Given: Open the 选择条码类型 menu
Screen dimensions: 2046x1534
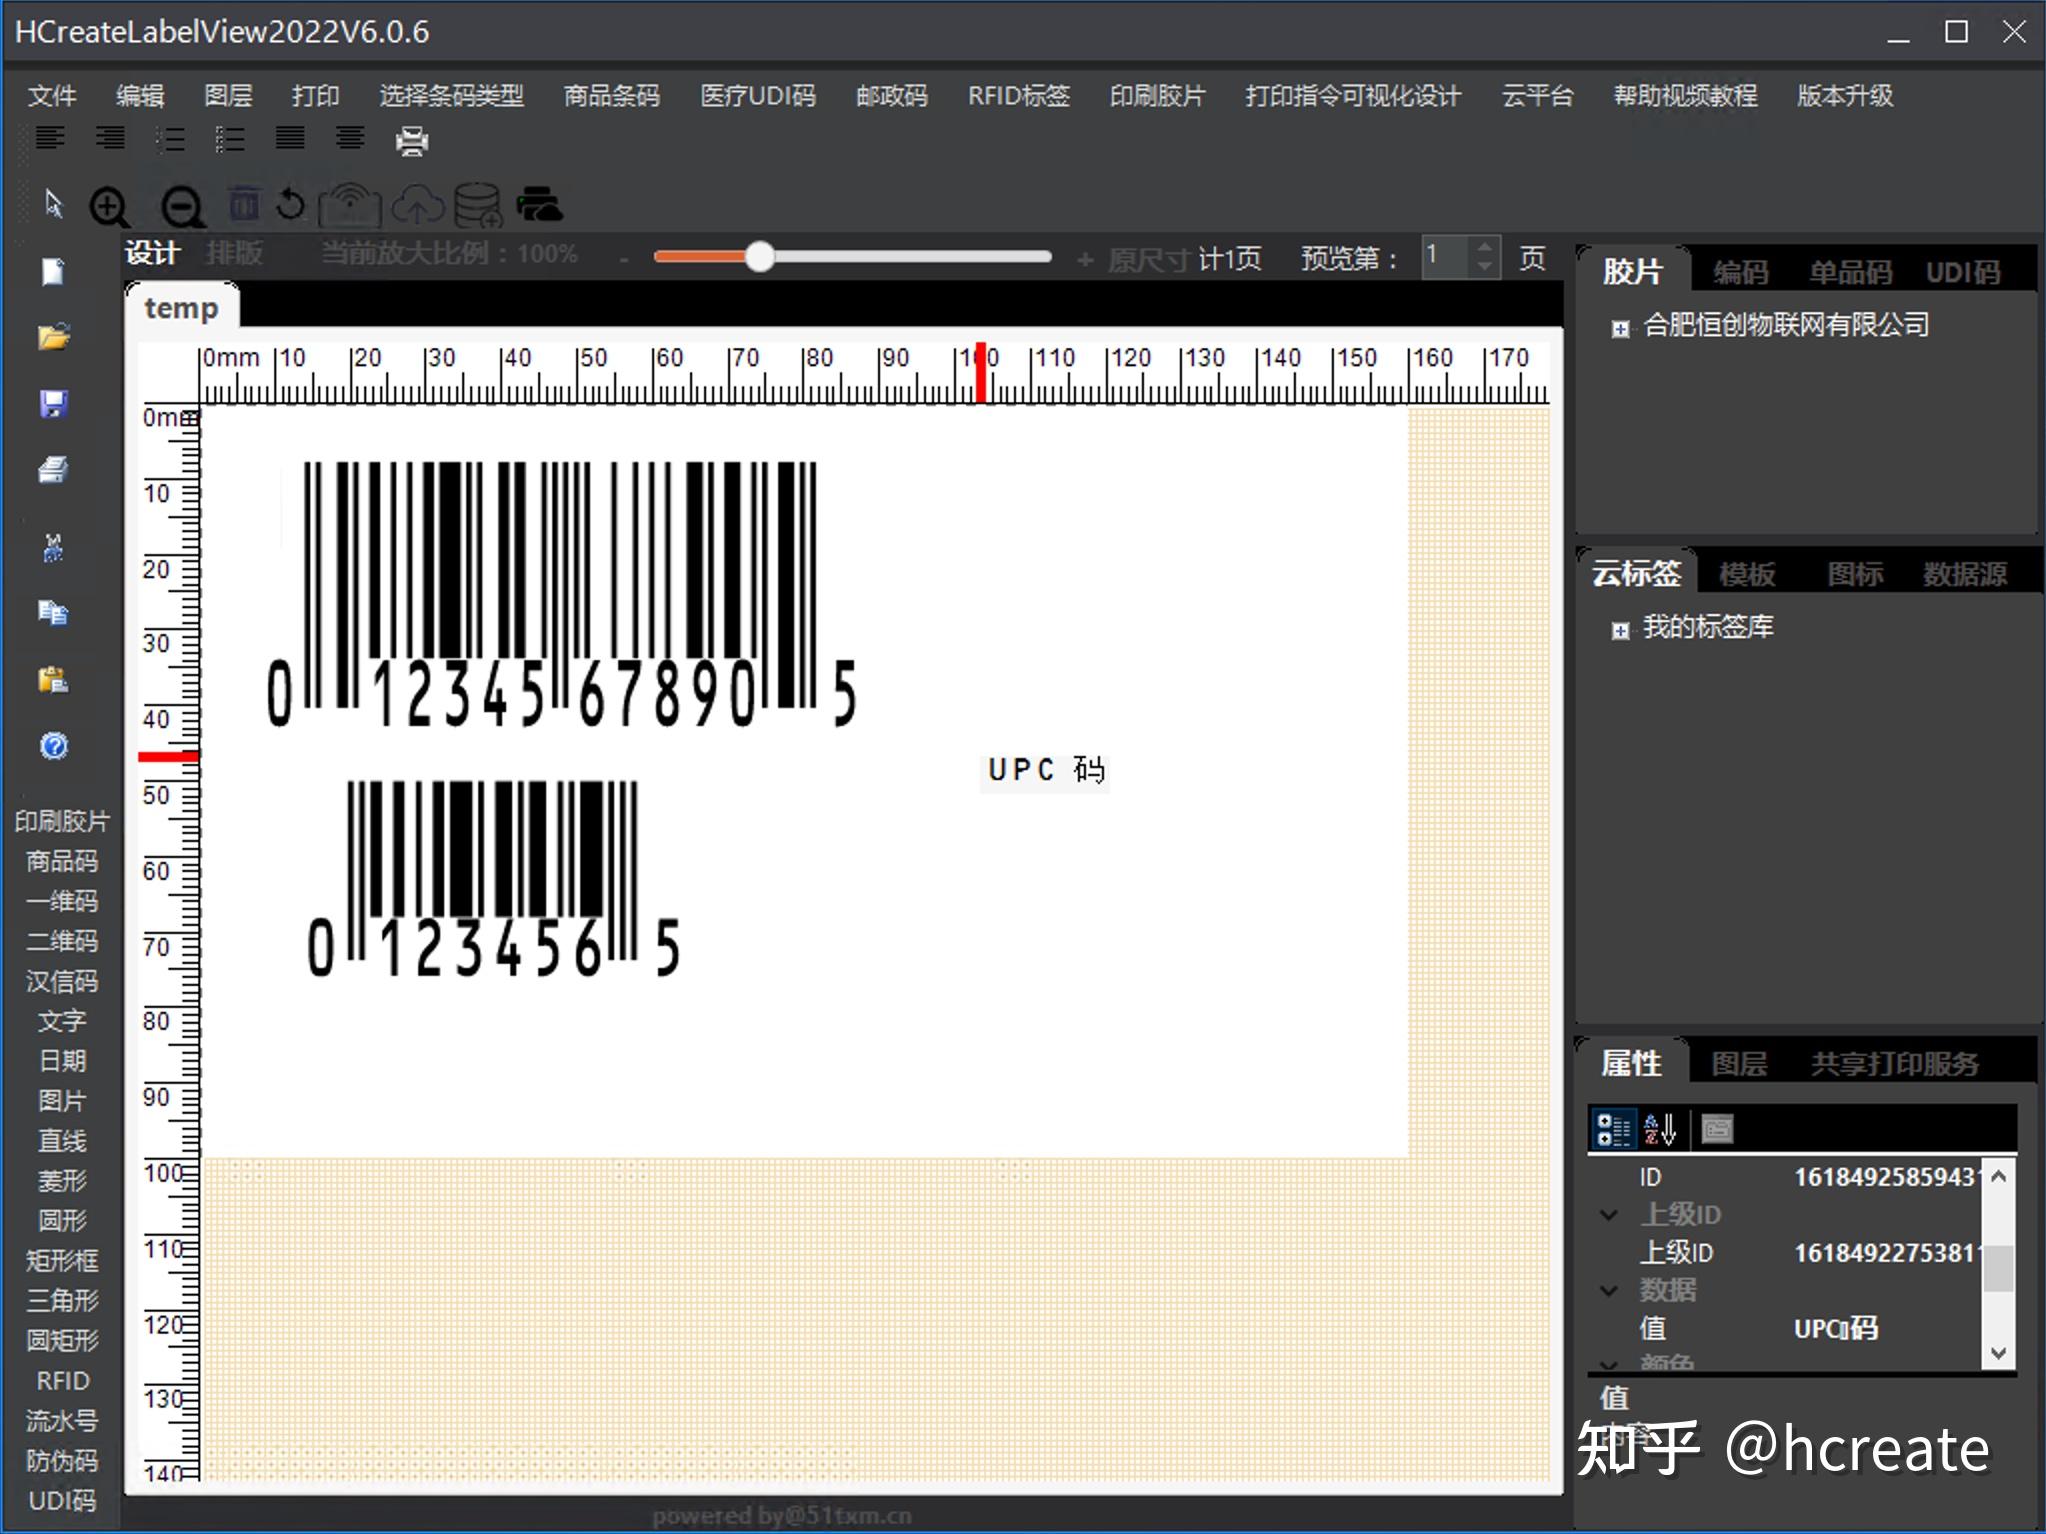Looking at the screenshot, I should (x=451, y=96).
